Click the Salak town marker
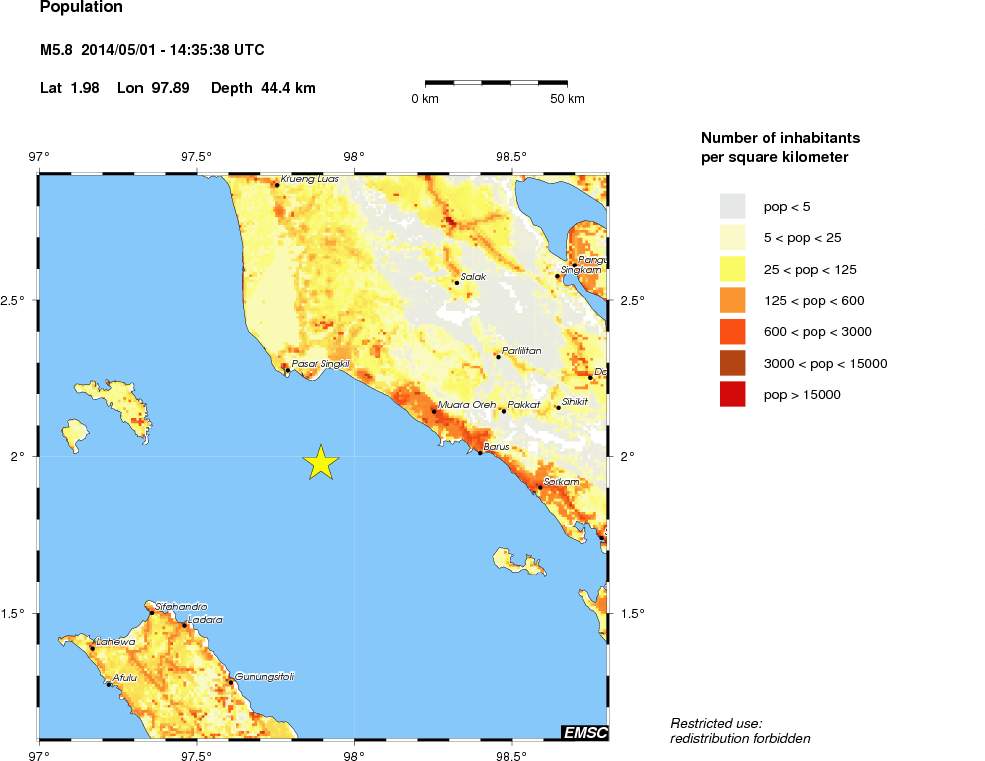Image resolution: width=985 pixels, height=761 pixels. coord(457,283)
